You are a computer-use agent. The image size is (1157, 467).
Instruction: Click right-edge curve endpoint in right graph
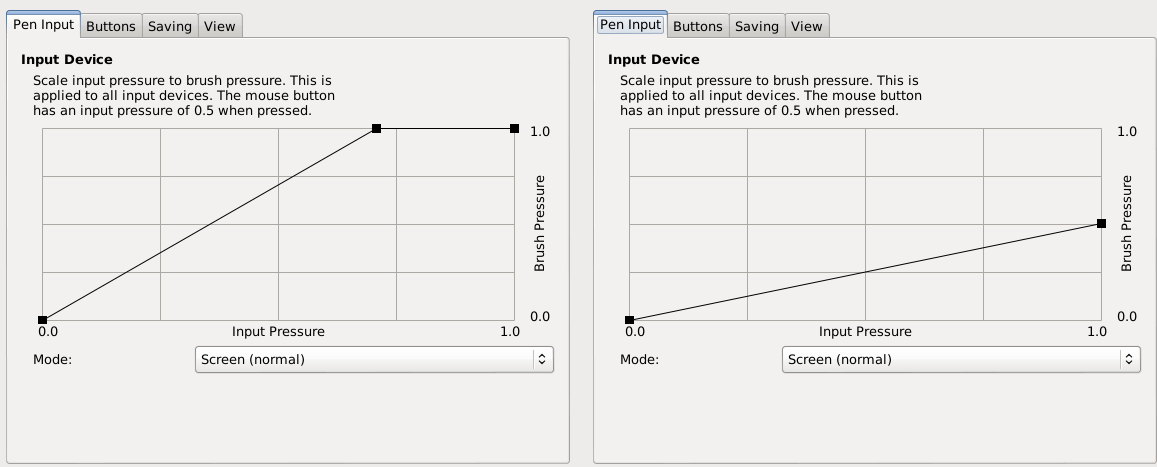[x=1102, y=224]
